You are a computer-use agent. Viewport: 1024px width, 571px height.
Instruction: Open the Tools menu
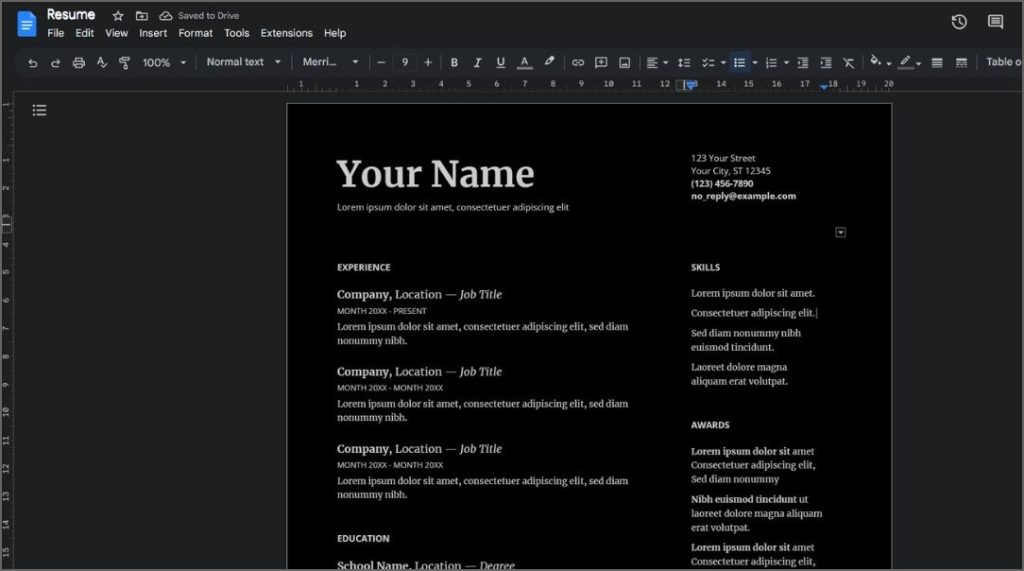(236, 33)
